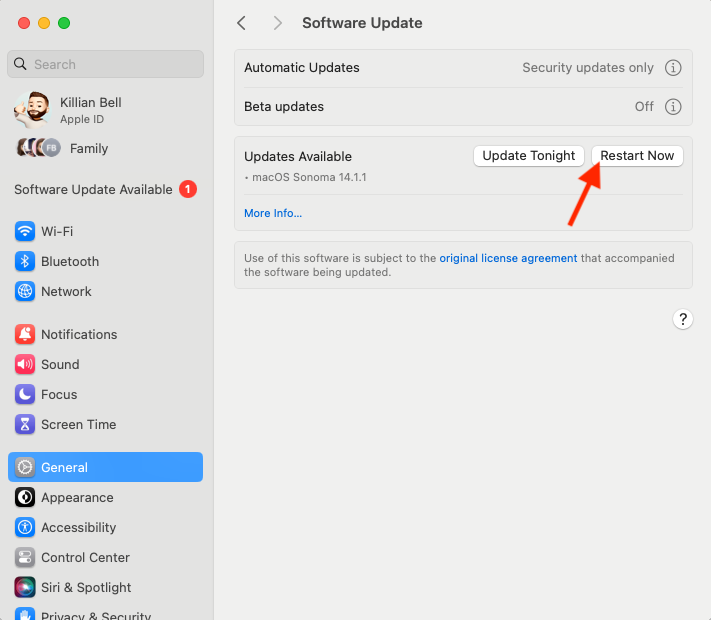
Task: Click the yellow minimize window button
Action: 44,23
